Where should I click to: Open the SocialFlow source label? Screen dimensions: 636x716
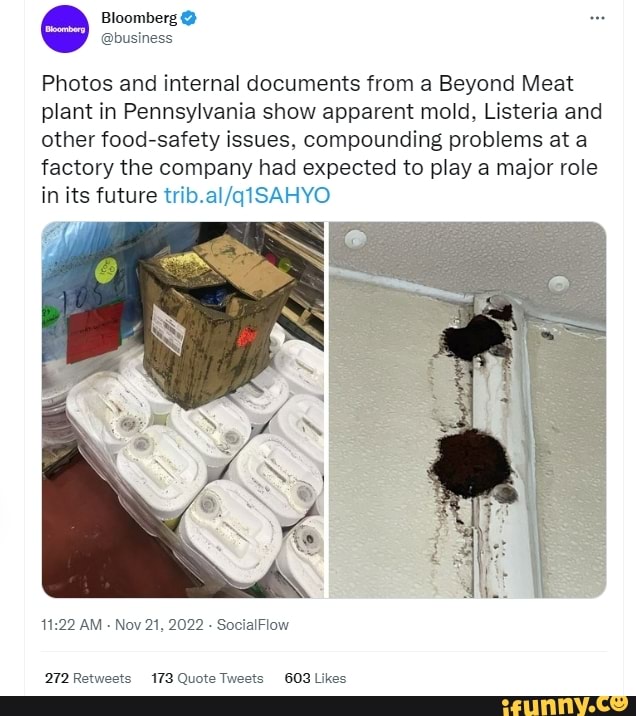click(x=254, y=624)
